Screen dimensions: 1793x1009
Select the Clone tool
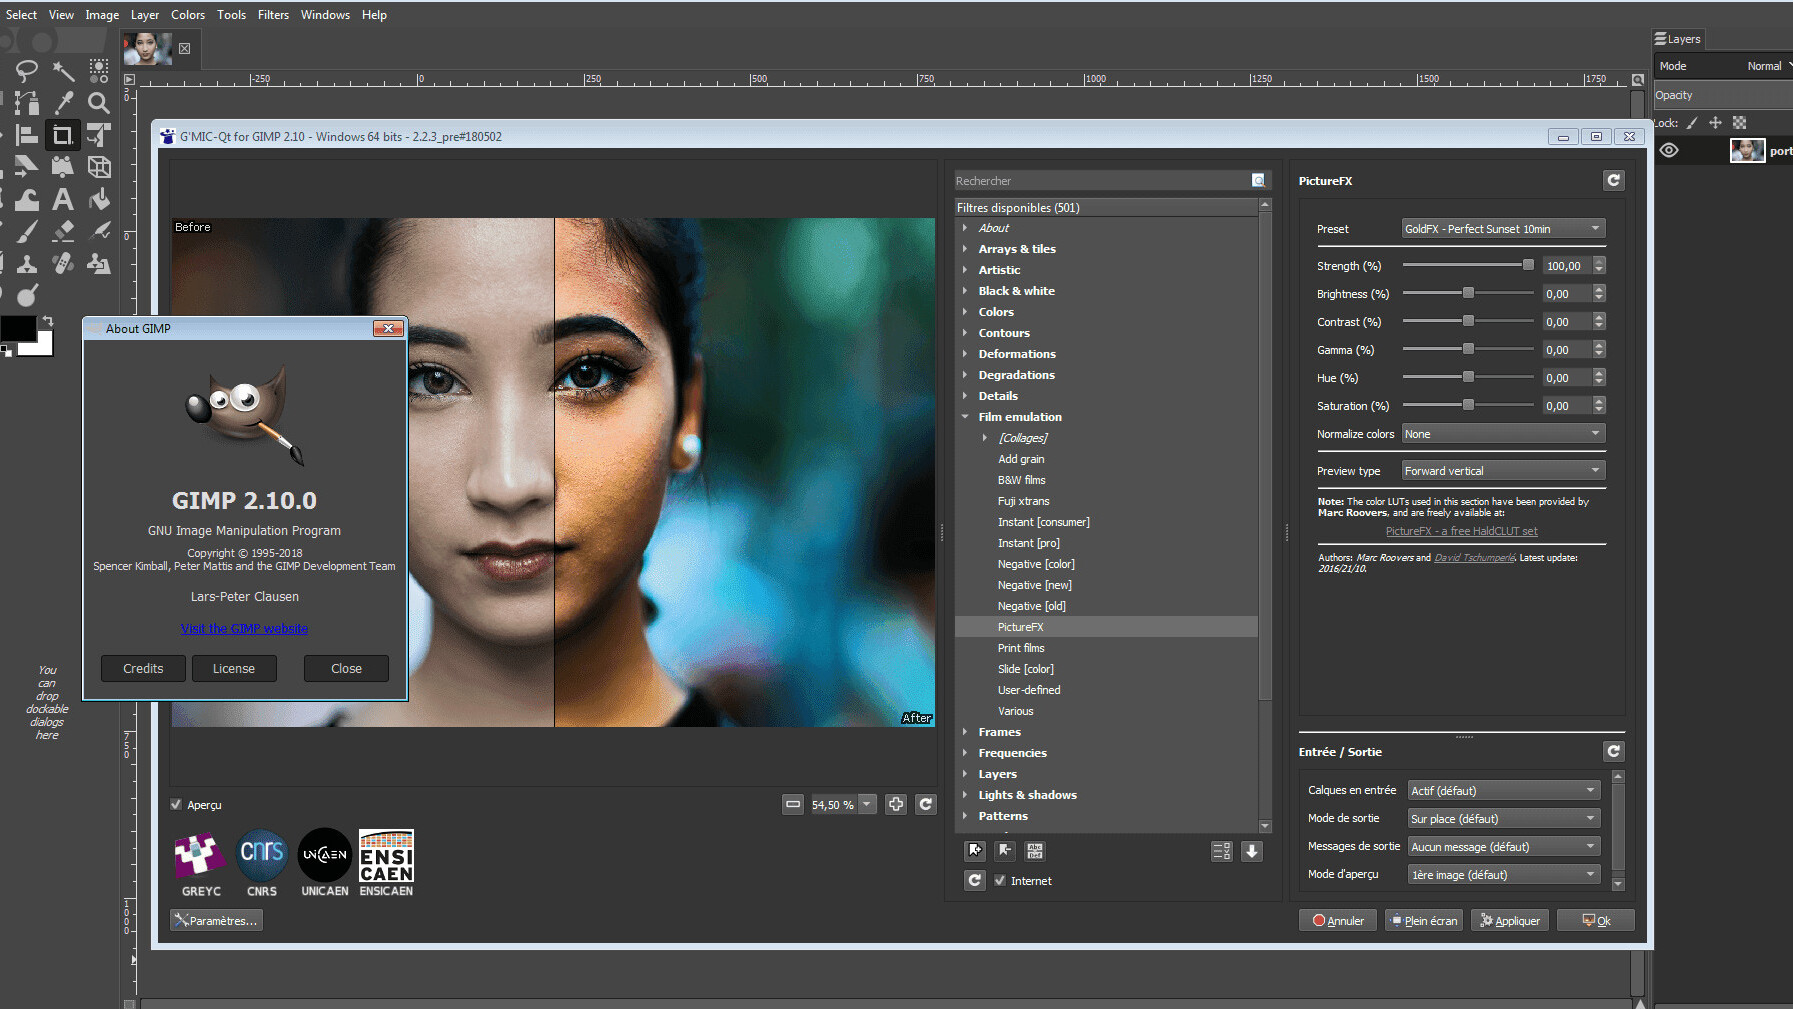pyautogui.click(x=27, y=265)
